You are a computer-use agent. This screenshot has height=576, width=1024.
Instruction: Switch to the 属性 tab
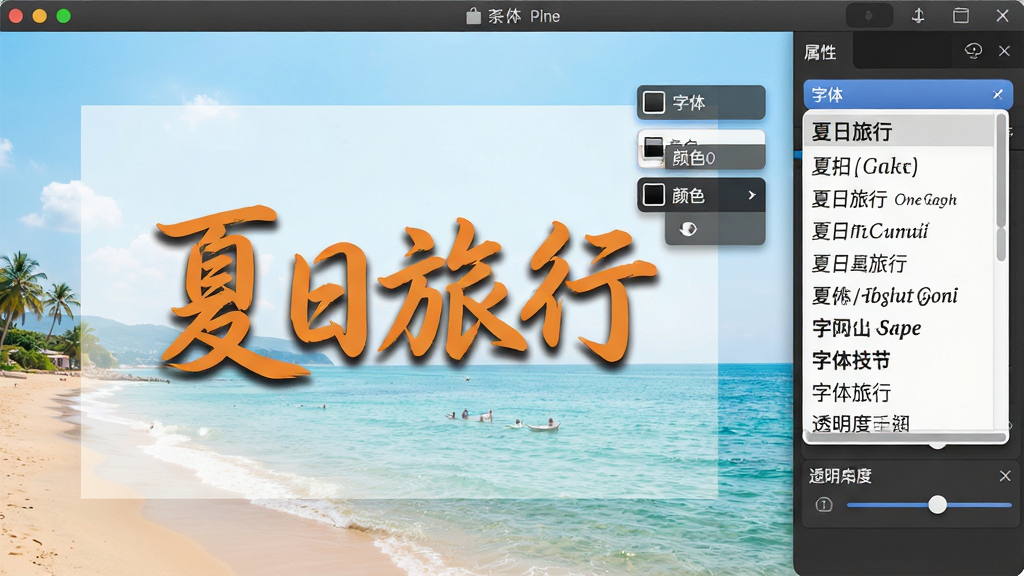coord(820,52)
